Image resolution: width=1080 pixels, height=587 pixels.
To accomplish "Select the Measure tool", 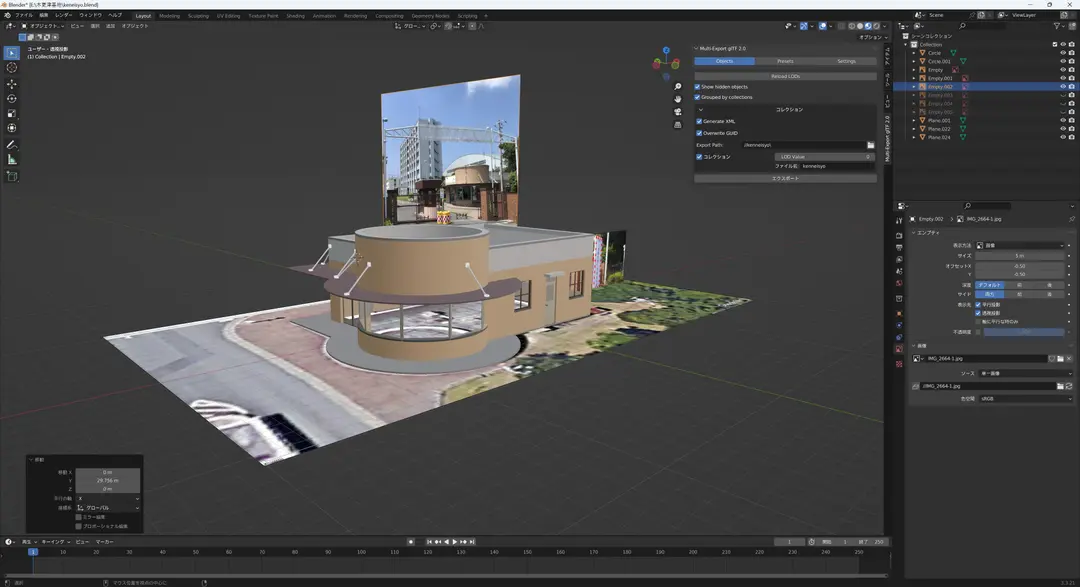I will point(12,160).
